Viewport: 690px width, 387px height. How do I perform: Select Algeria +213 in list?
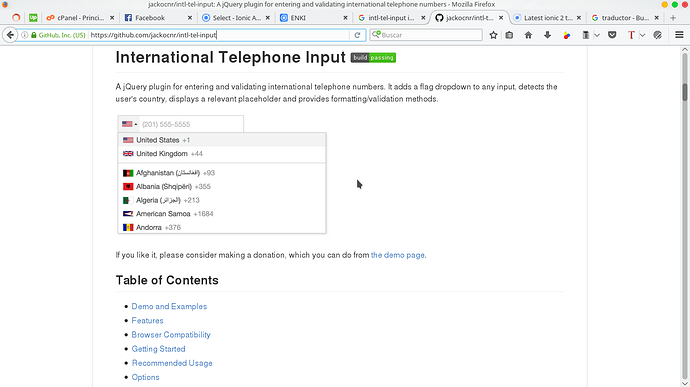coord(222,200)
